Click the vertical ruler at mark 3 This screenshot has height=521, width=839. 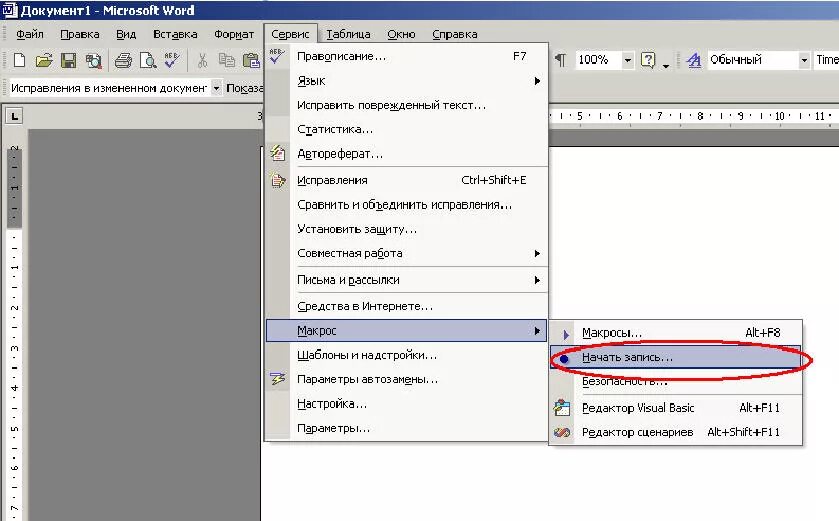tap(14, 348)
